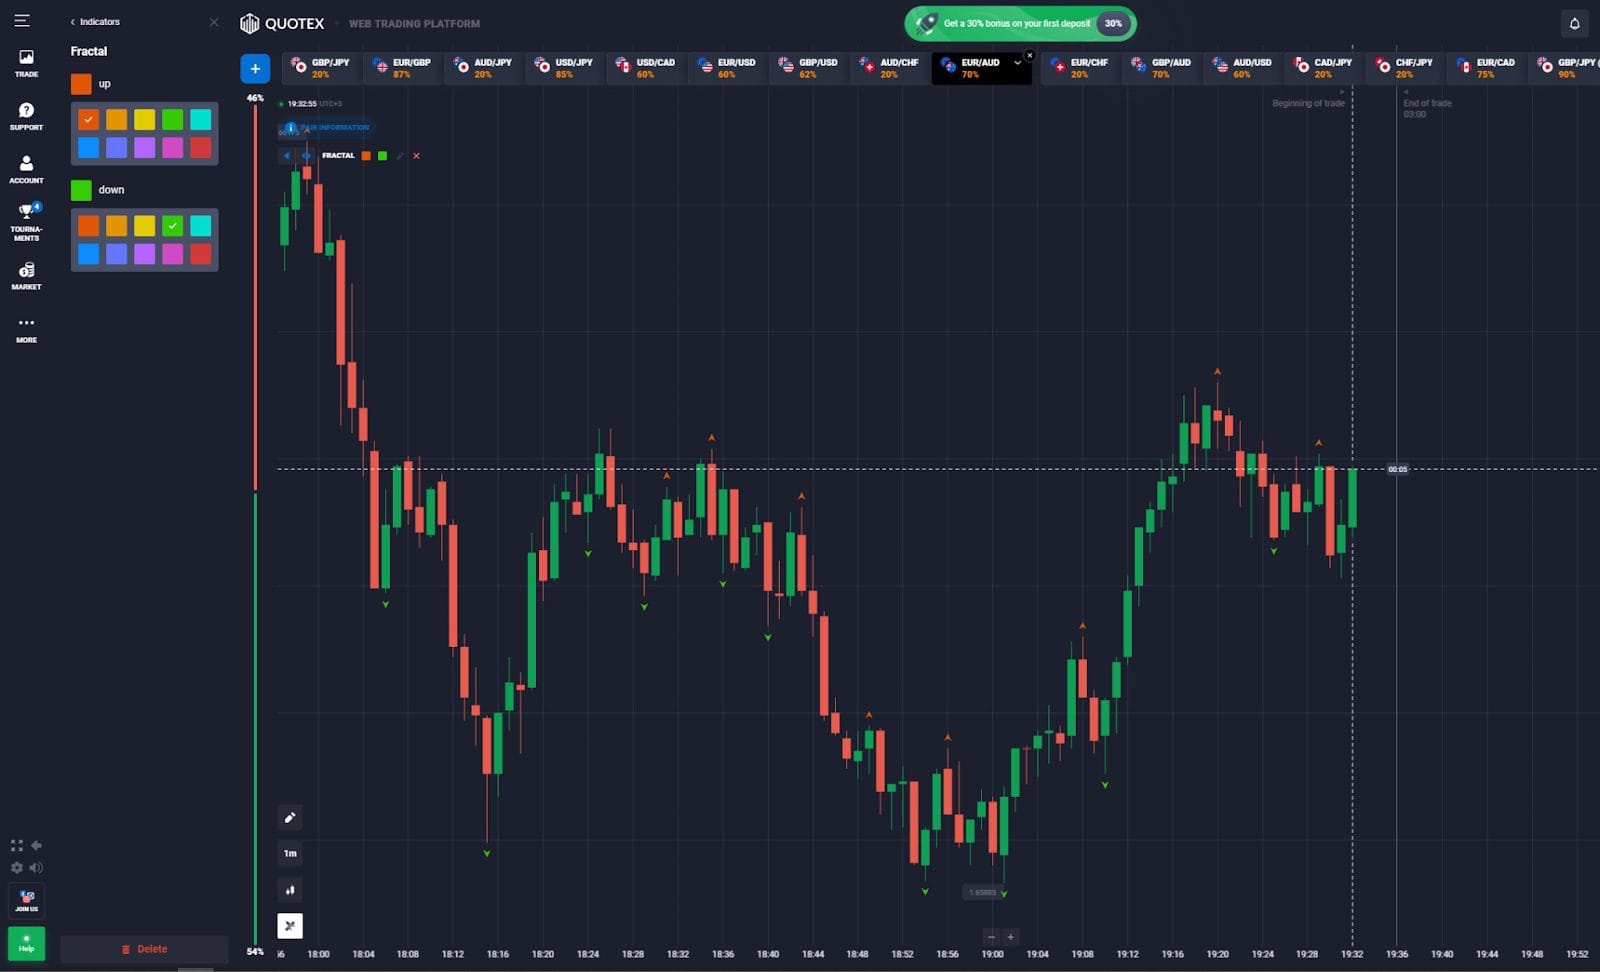
Task: Switch to the GBP/AUD asset tab
Action: click(1161, 68)
